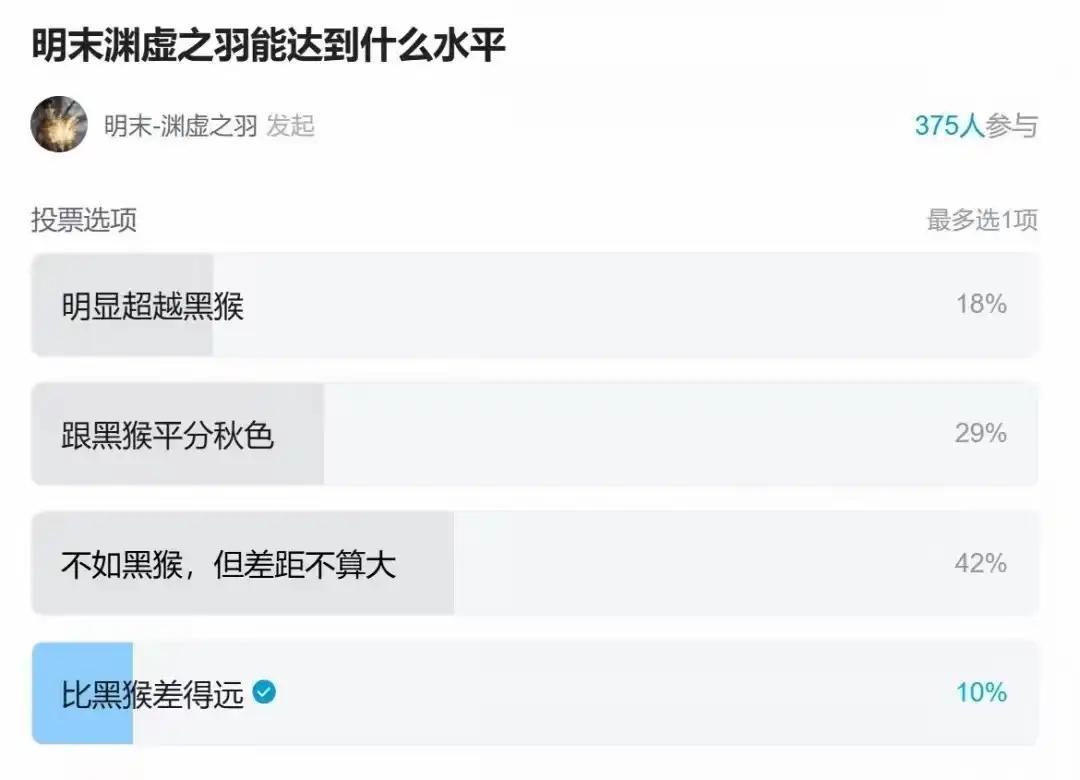Screen dimensions: 1080x780
Task: Click the 42% result percentage
Action: 980,564
